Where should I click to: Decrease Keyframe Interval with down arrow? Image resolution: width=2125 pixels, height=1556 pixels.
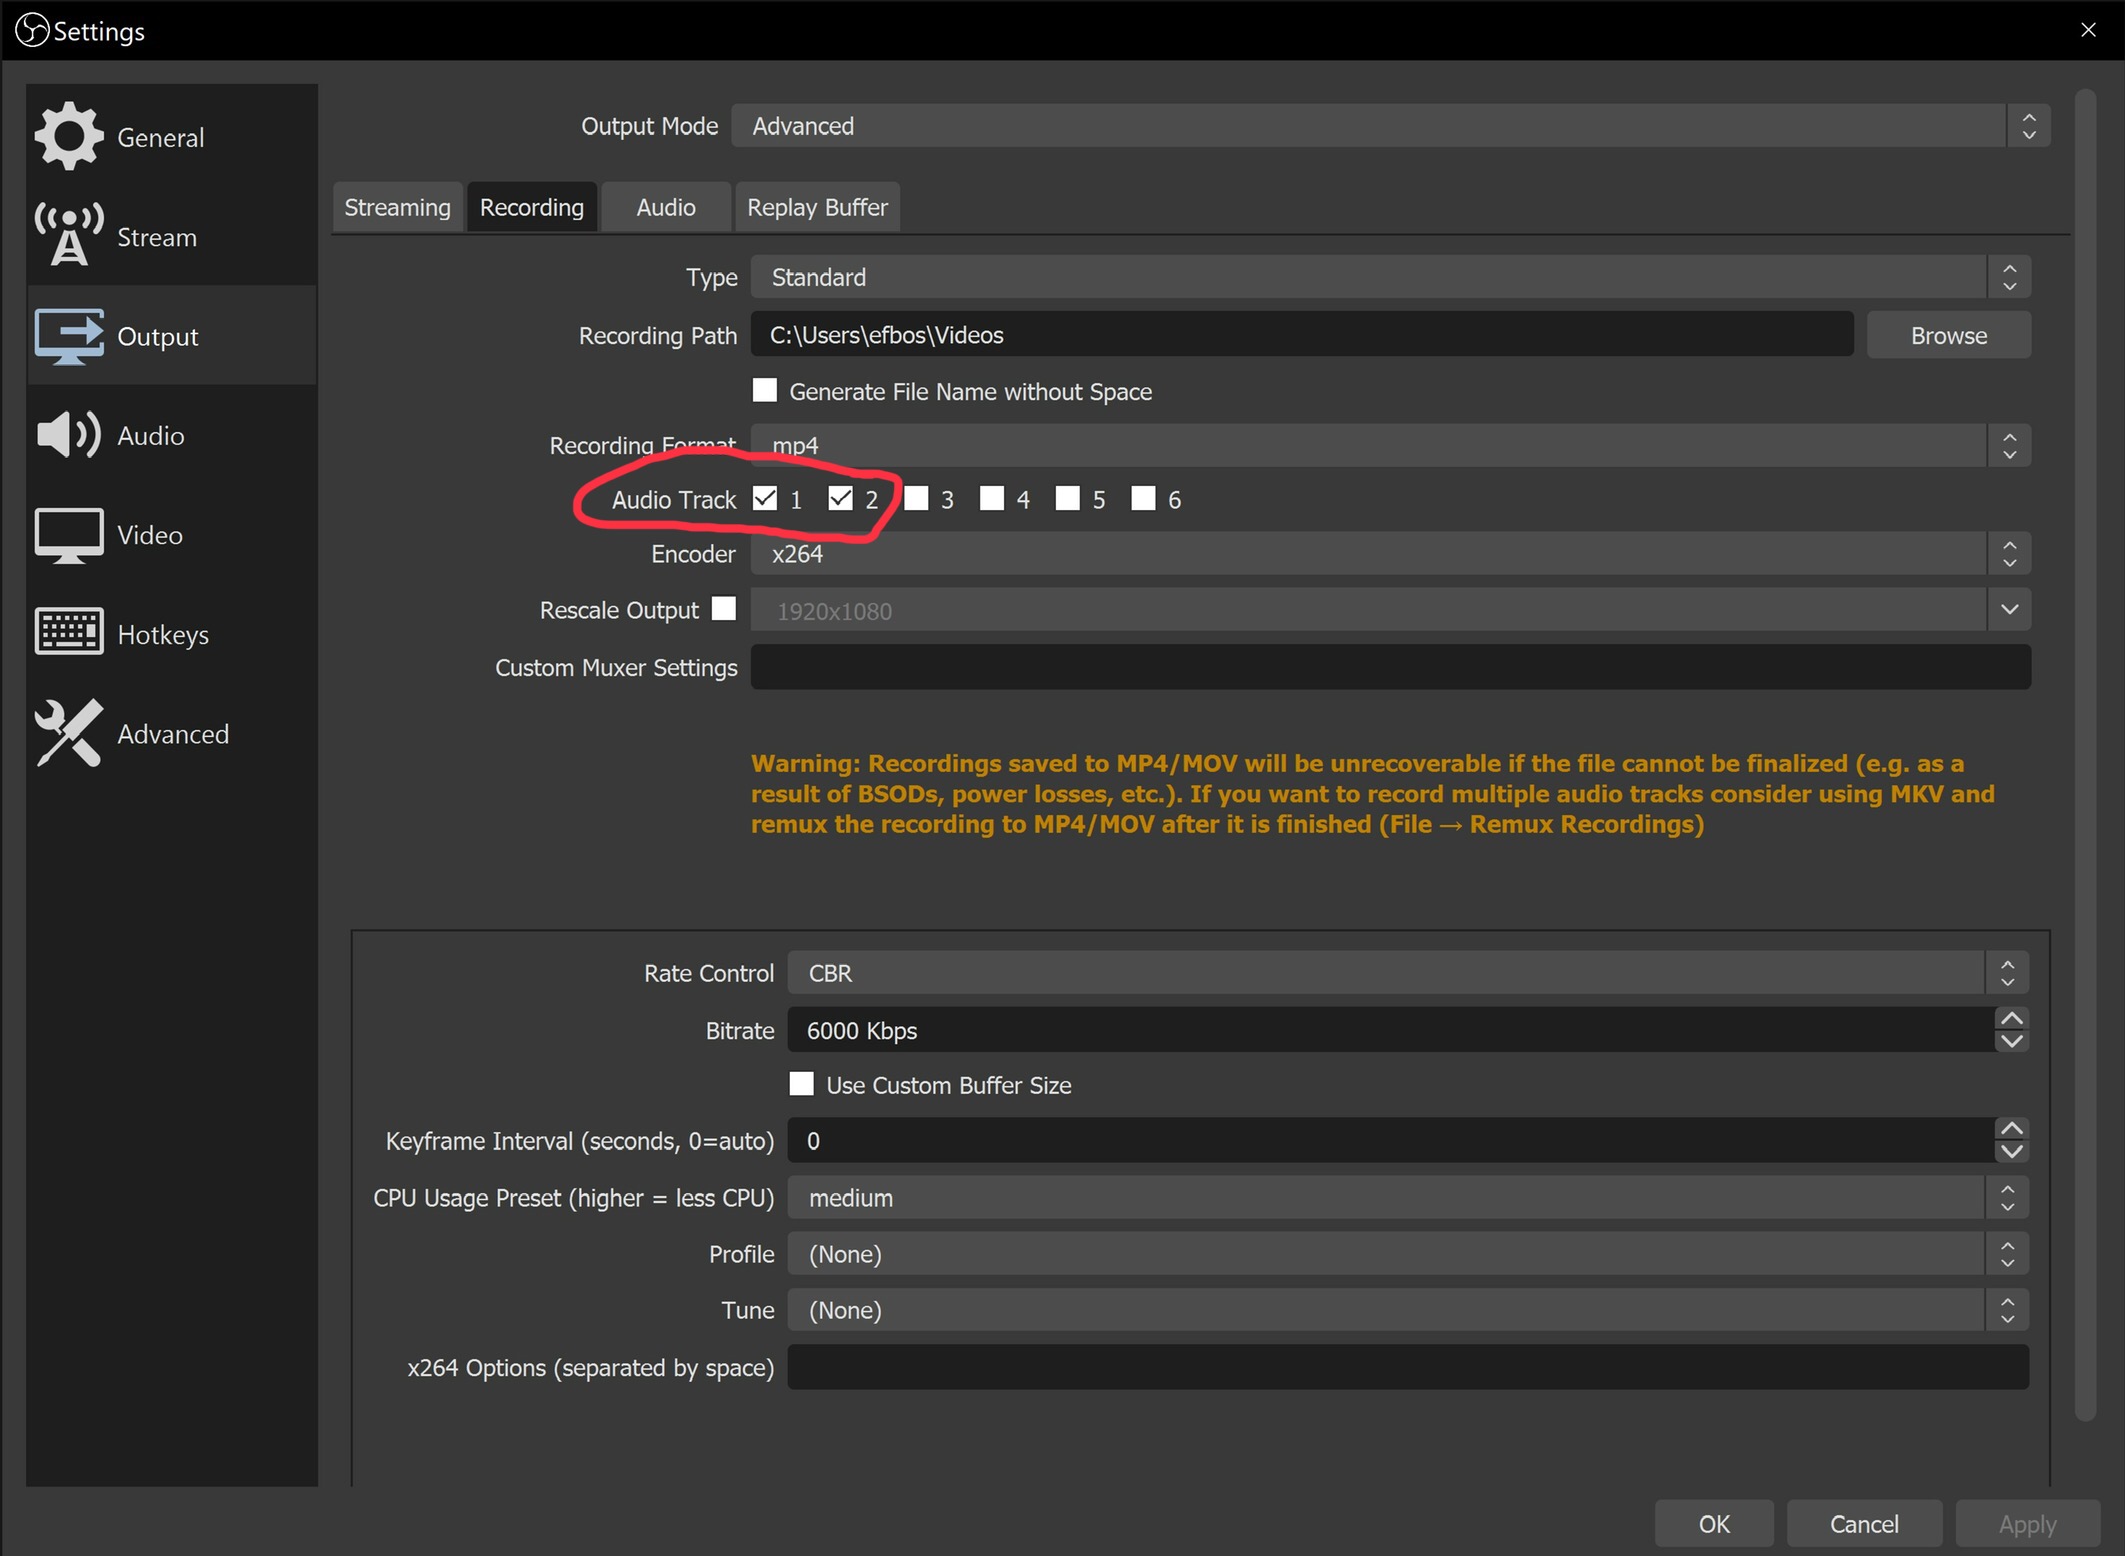pos(2011,1151)
